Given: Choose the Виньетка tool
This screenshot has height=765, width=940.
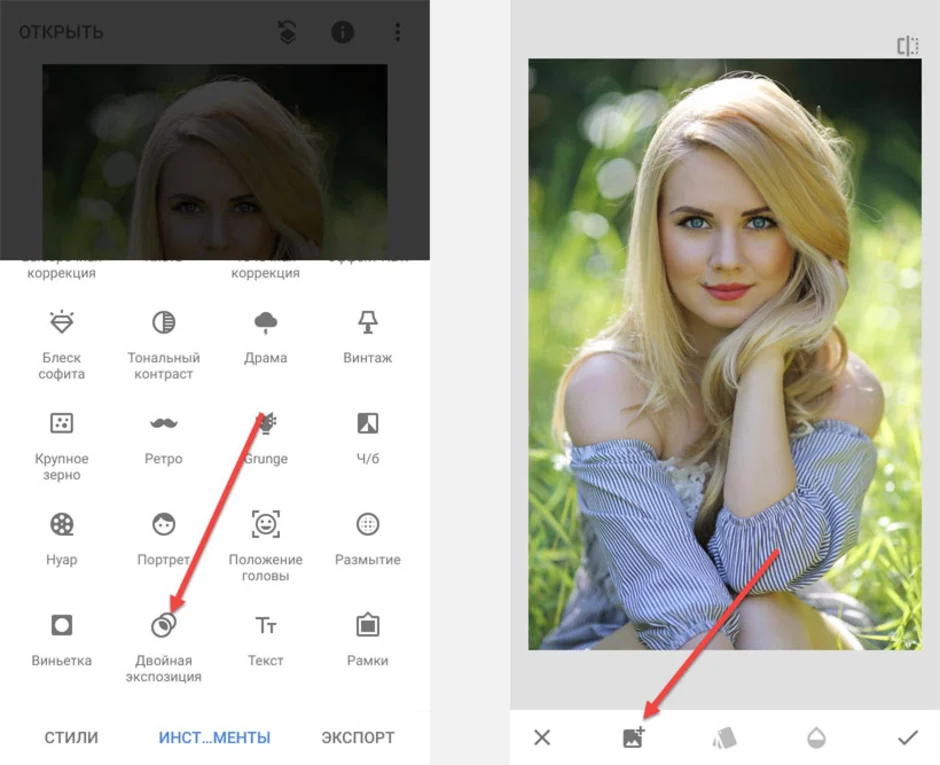Looking at the screenshot, I should pyautogui.click(x=62, y=640).
